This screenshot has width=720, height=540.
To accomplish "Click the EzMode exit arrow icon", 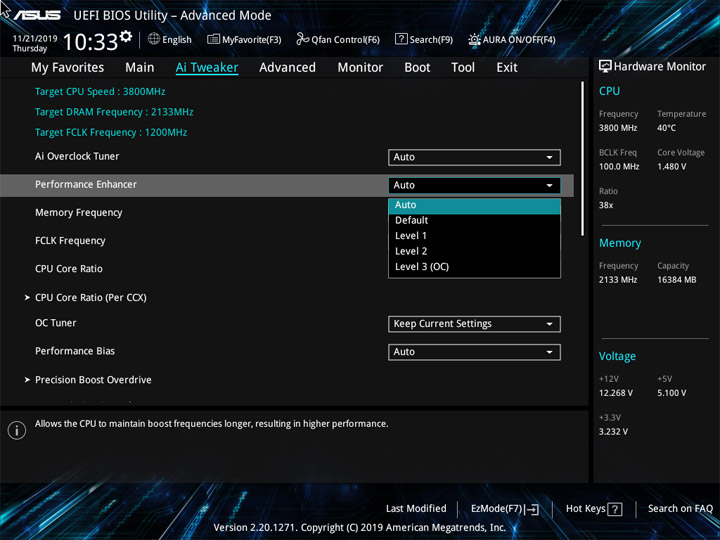I will [x=532, y=509].
